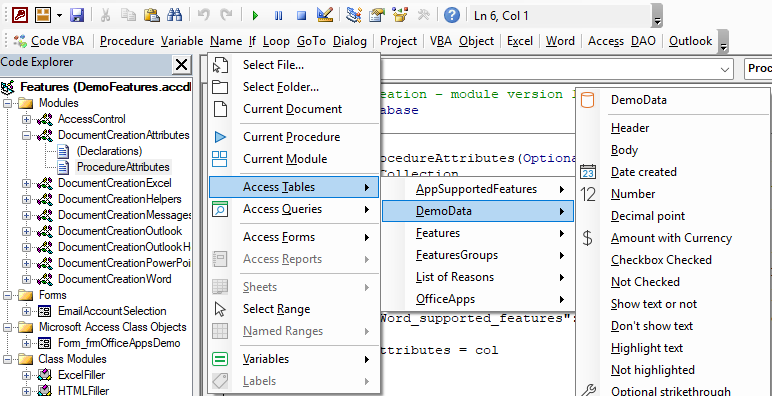This screenshot has height=396, width=772.
Task: Open OfficeApps table submenu
Action: pyautogui.click(x=478, y=299)
